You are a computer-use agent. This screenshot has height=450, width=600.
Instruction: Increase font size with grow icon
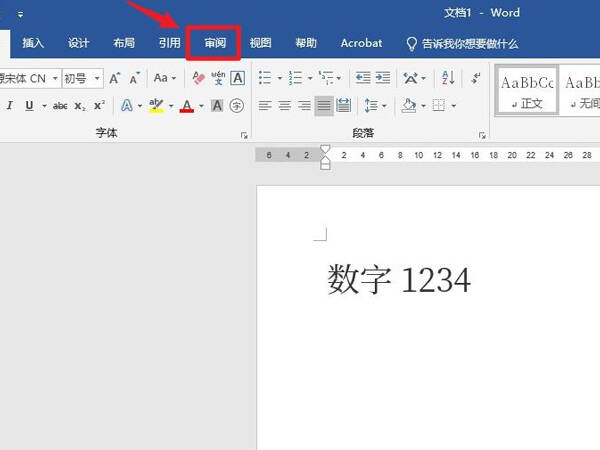click(114, 78)
